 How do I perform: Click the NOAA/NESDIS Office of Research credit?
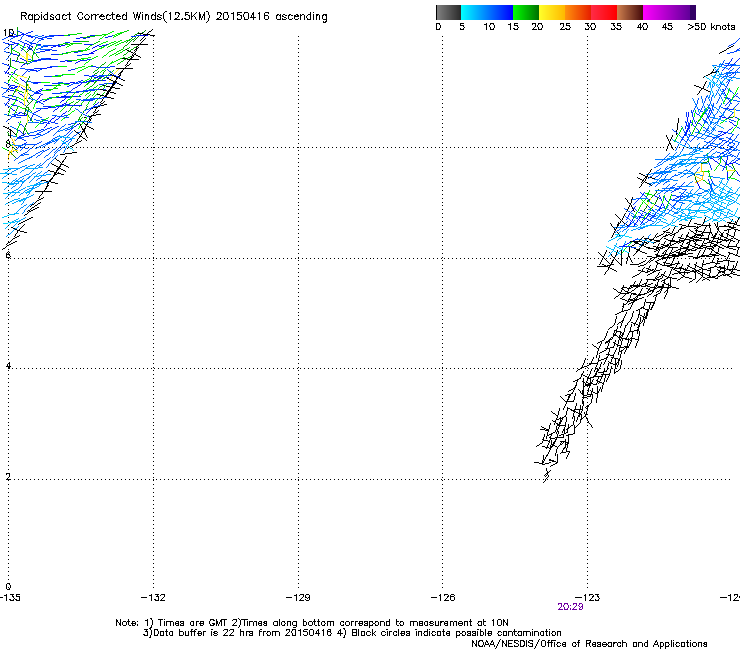coord(589,644)
